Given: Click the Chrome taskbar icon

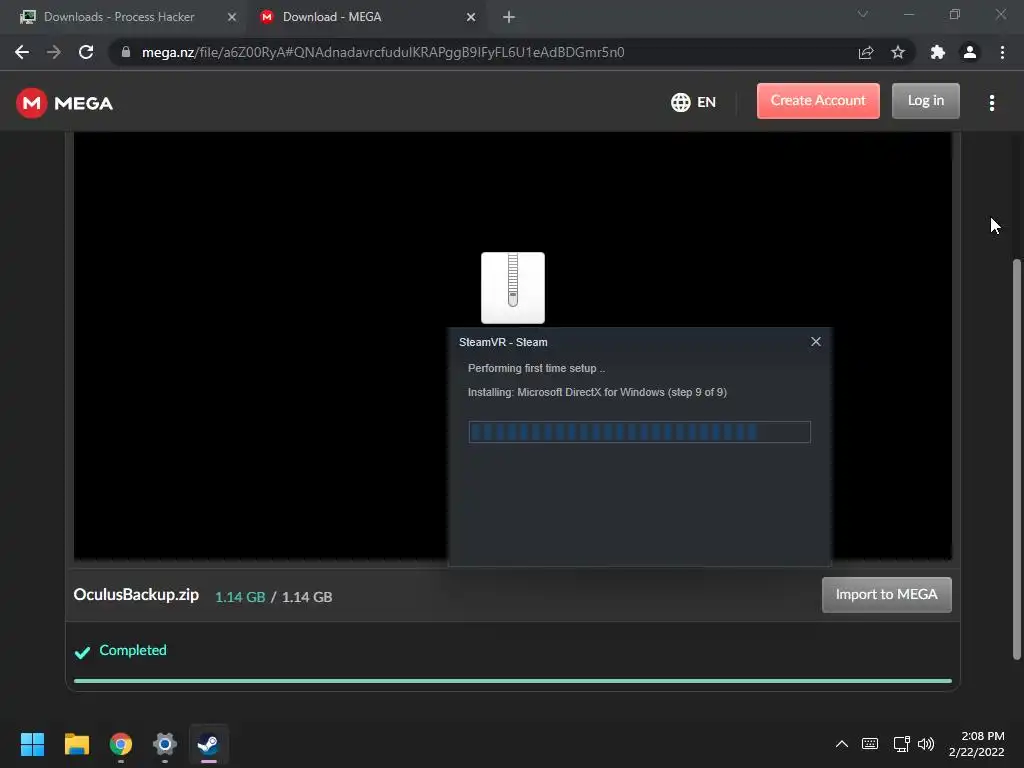Looking at the screenshot, I should pos(121,744).
